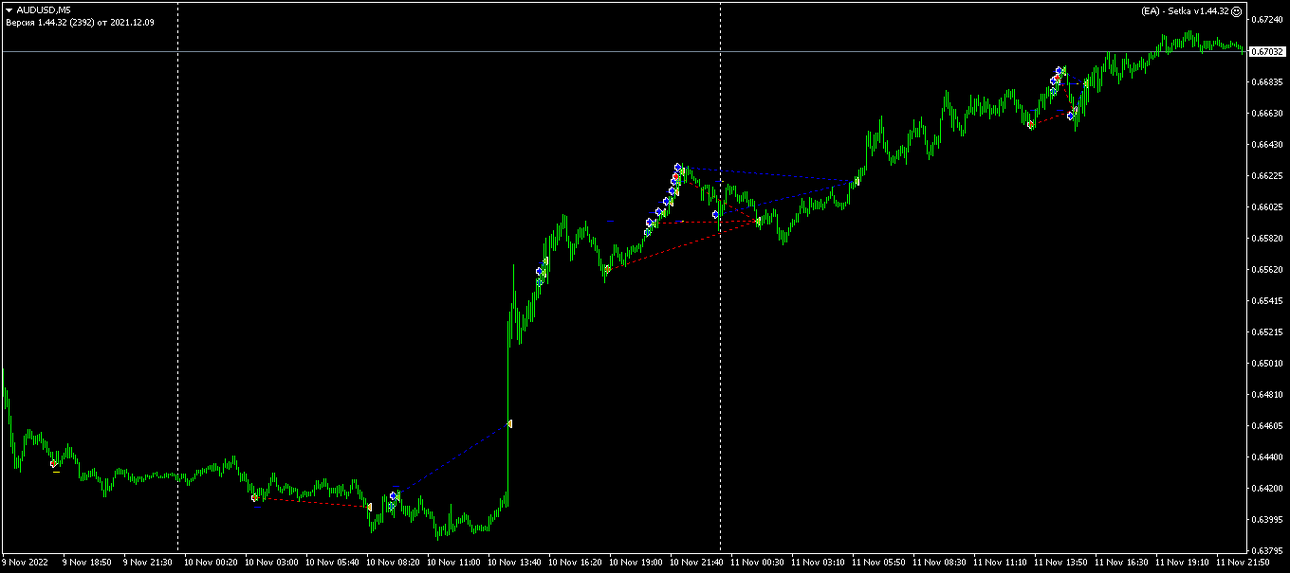The image size is (1290, 573).
Task: Click the 10 Nov 11:00 time scale label
Action: (454, 562)
